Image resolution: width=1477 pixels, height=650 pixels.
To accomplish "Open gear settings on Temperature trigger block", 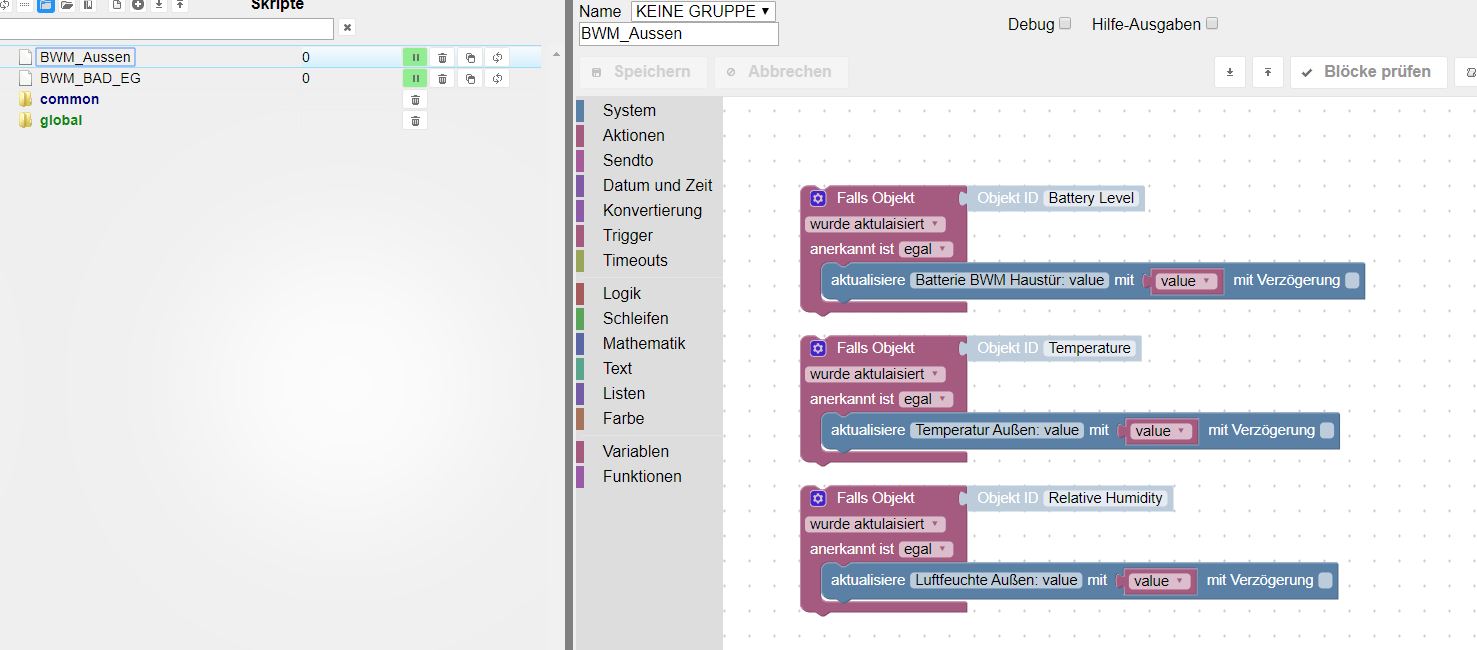I will tap(818, 348).
